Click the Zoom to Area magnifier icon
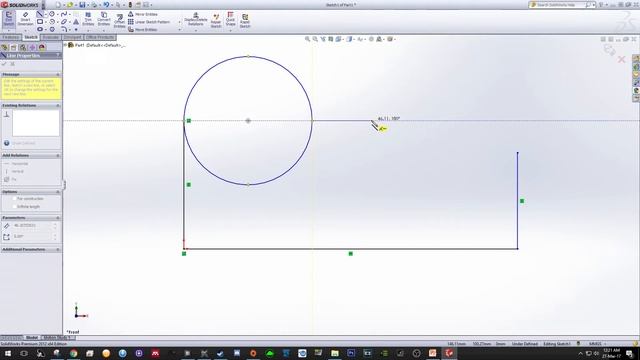The height and width of the screenshot is (360, 640). pos(315,39)
